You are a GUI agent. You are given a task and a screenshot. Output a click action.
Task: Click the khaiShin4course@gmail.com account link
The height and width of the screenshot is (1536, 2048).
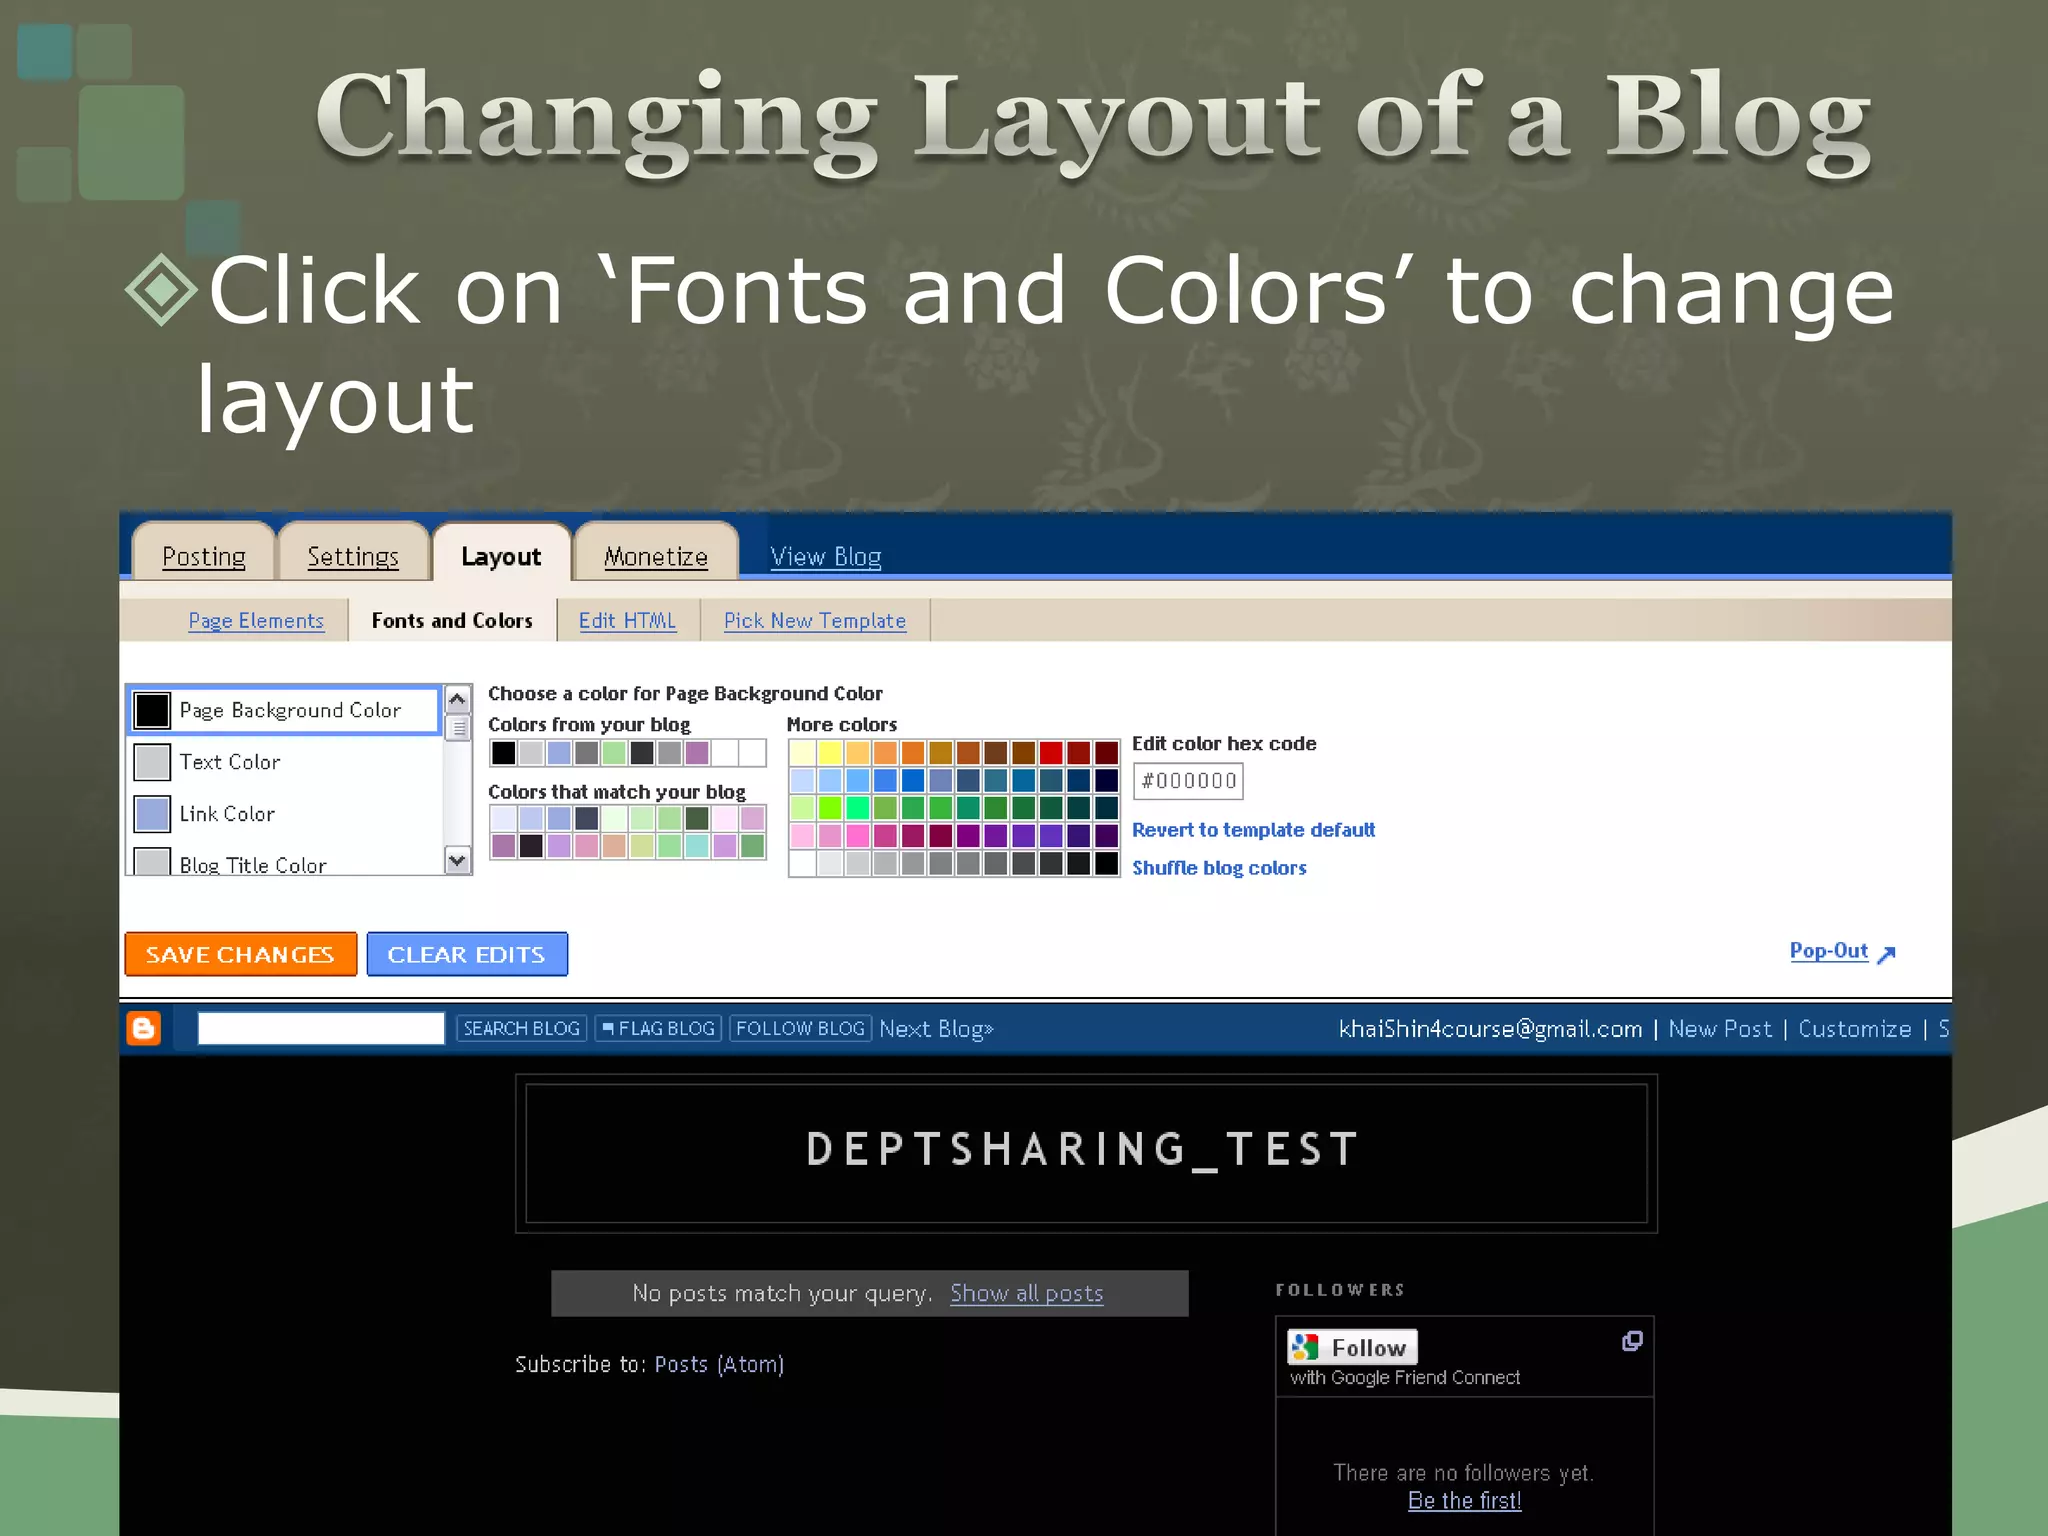pos(1490,1029)
